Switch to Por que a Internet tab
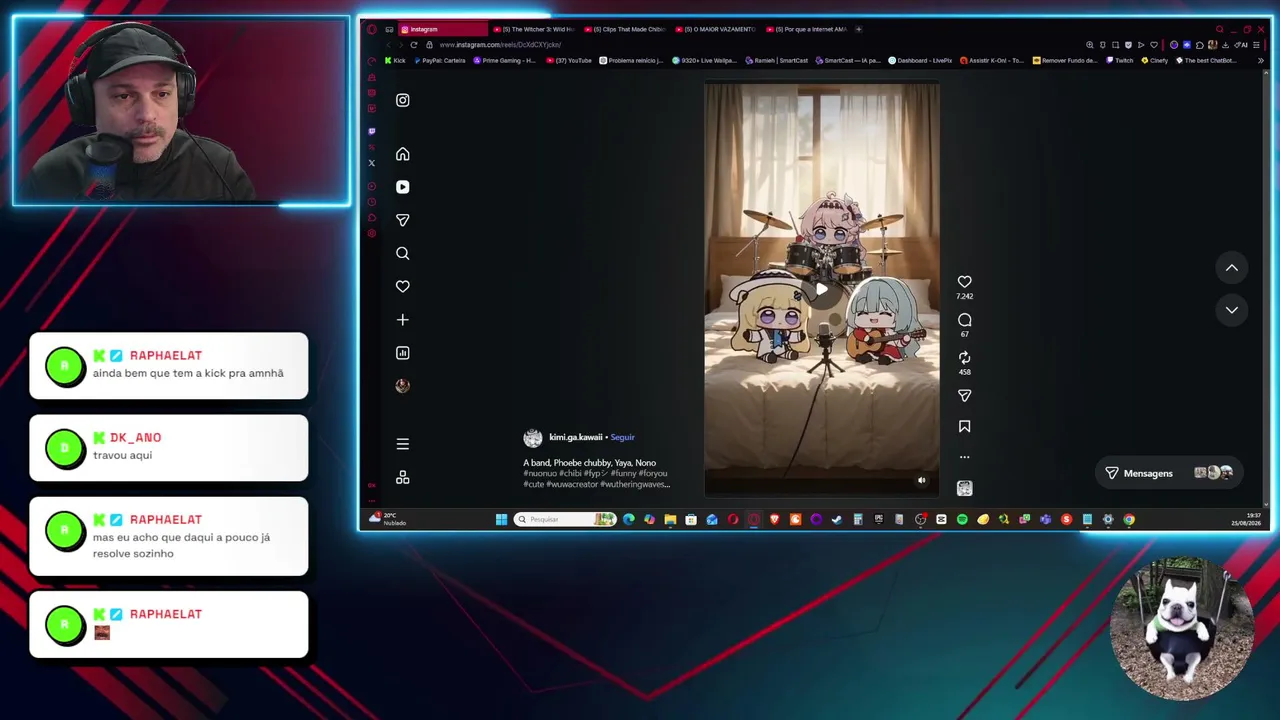Screen dimensions: 1280x720 point(806,29)
